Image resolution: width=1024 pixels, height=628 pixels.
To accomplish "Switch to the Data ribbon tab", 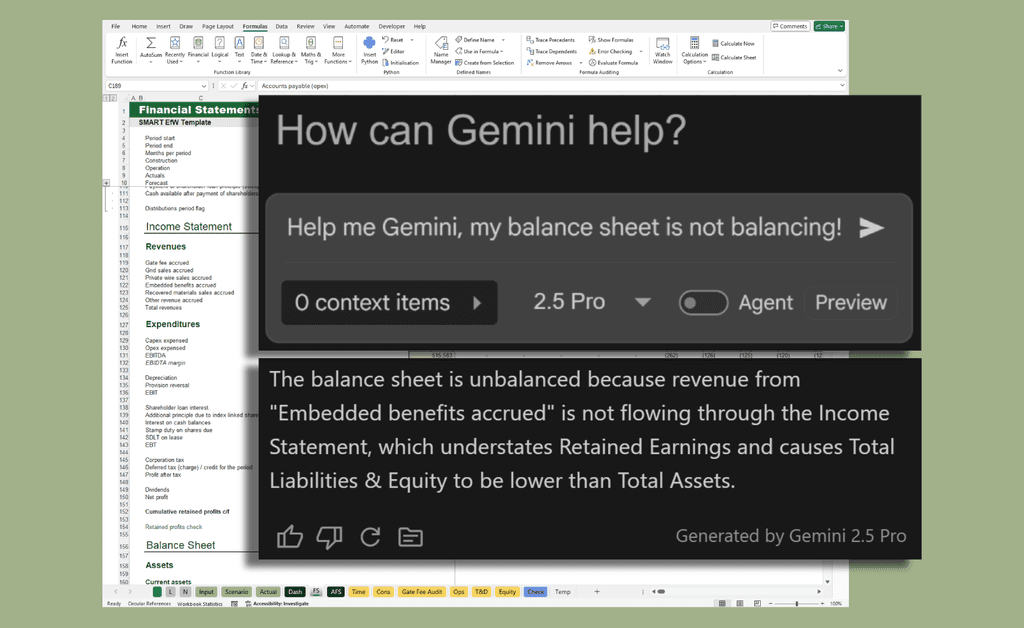I will coord(282,26).
